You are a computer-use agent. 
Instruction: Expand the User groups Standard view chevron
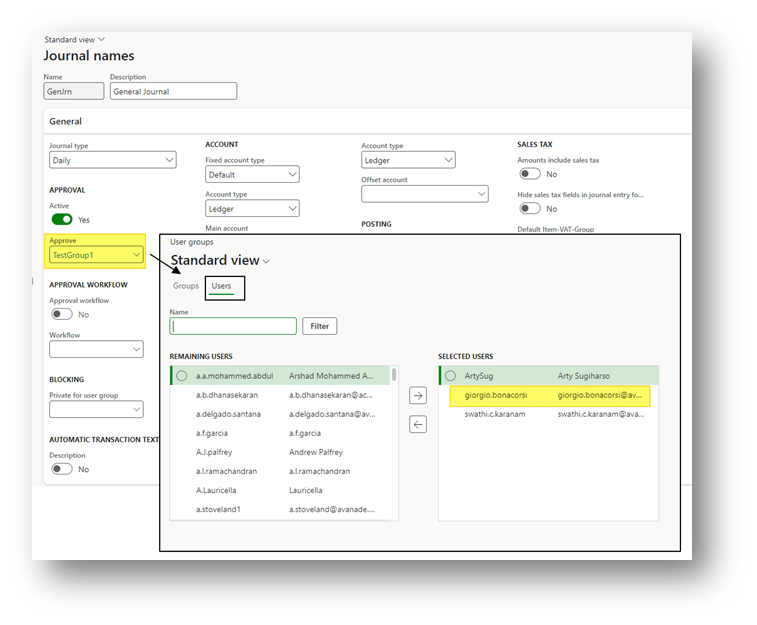click(x=267, y=261)
